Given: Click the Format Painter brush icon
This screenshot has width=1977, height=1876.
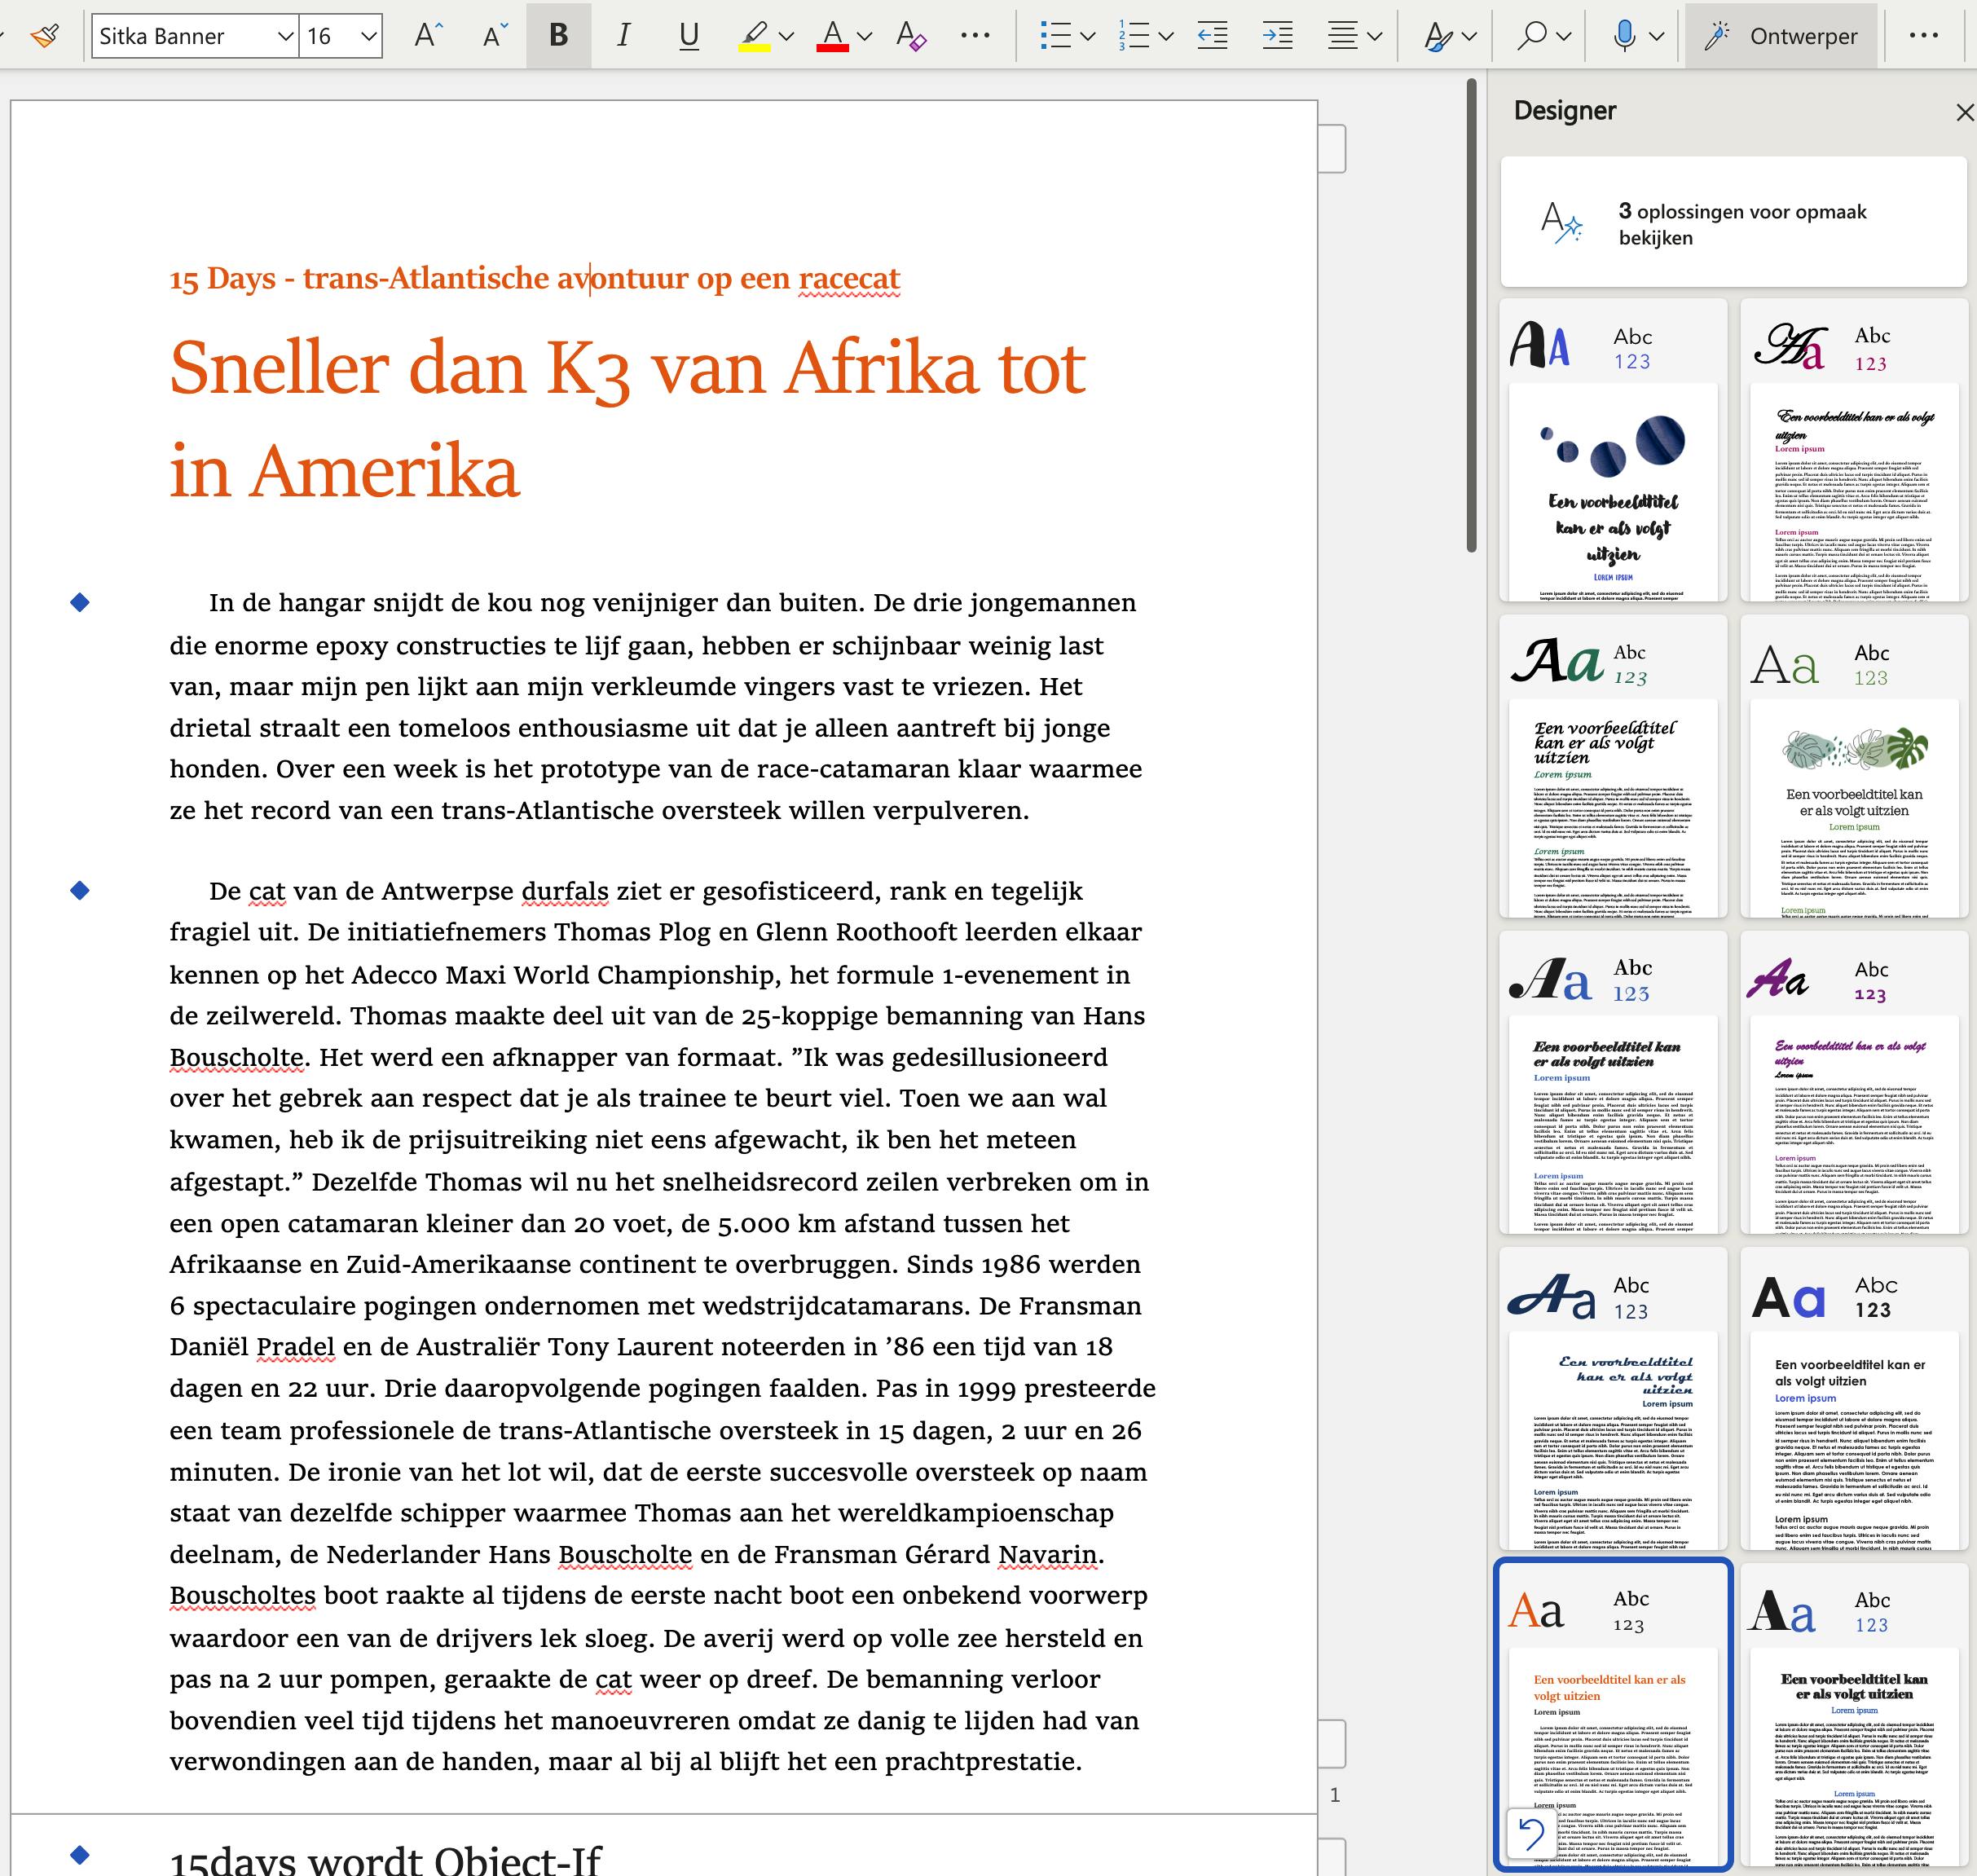Looking at the screenshot, I should (44, 36).
